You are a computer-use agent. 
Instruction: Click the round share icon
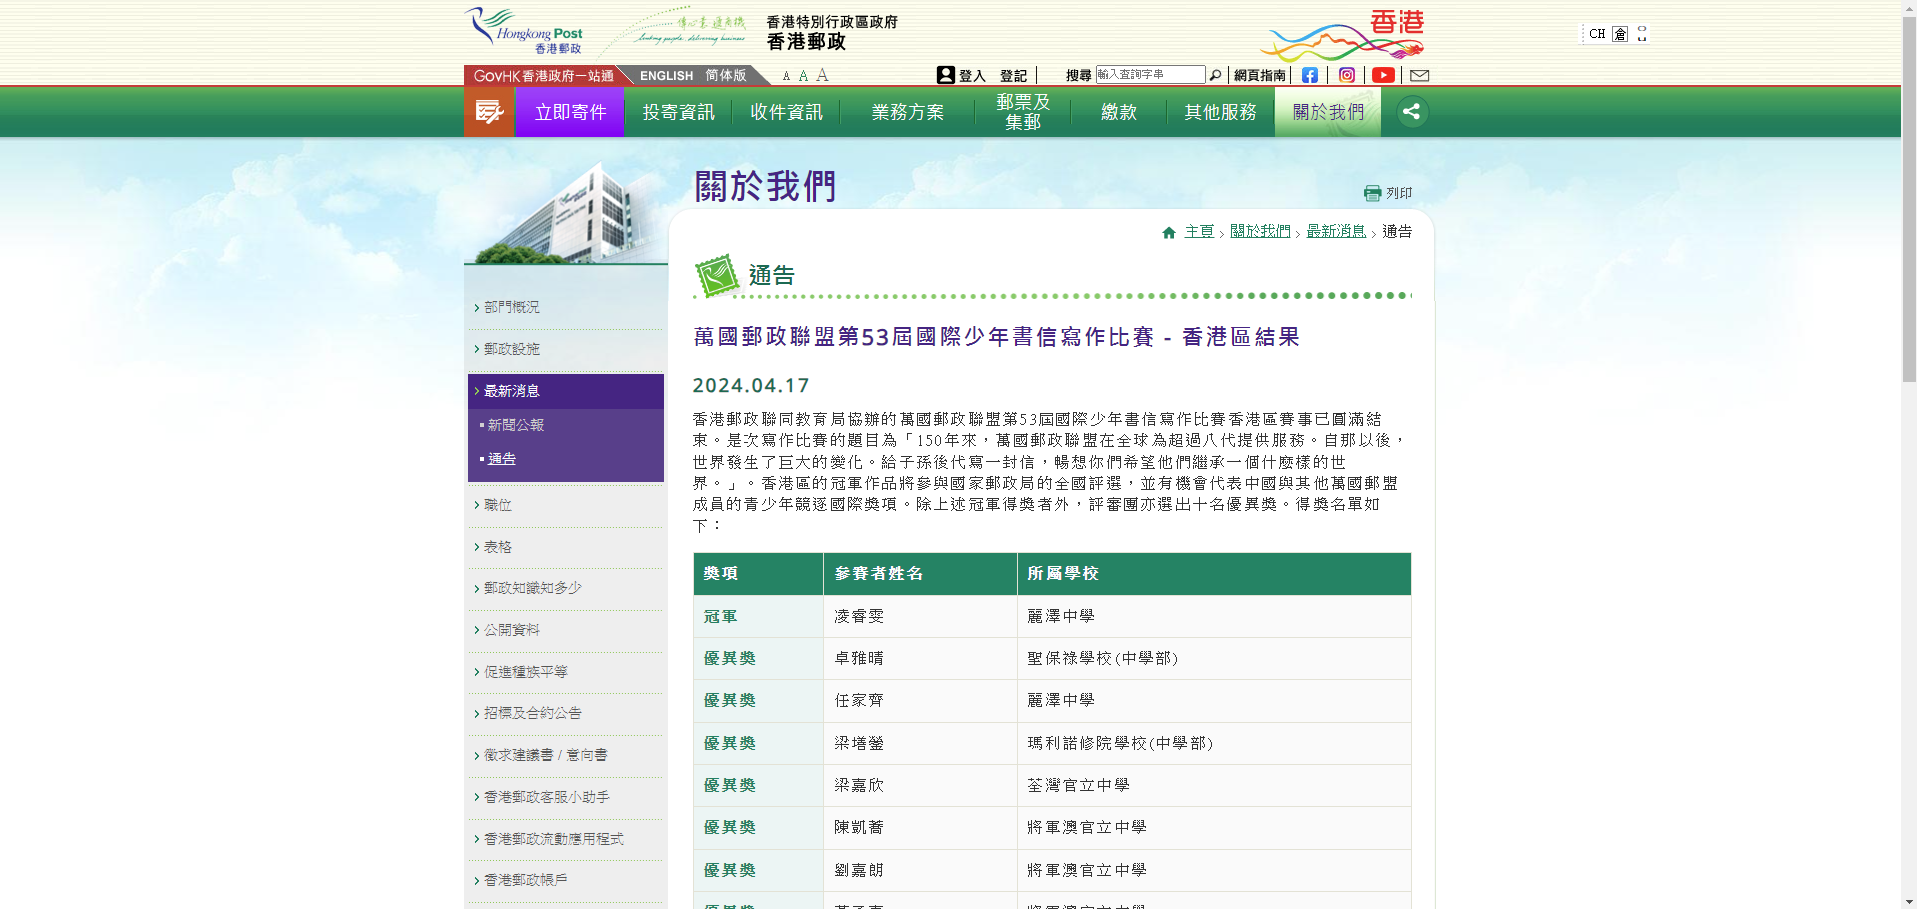click(x=1411, y=111)
